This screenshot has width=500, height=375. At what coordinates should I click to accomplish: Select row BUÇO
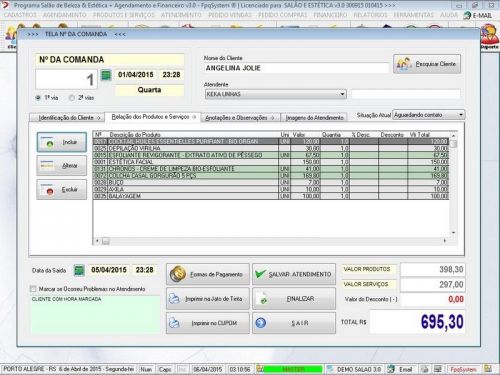(x=271, y=182)
